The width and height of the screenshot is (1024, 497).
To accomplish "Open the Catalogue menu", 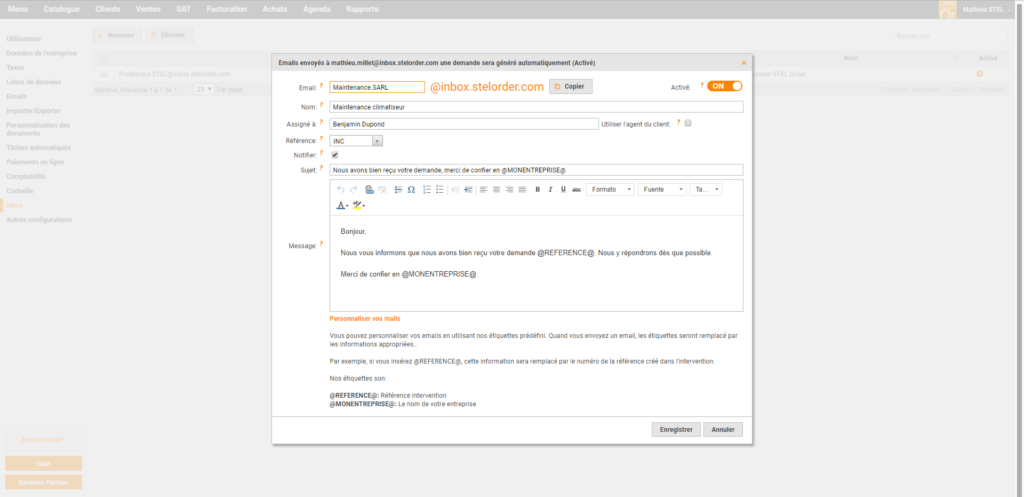I will [x=61, y=8].
